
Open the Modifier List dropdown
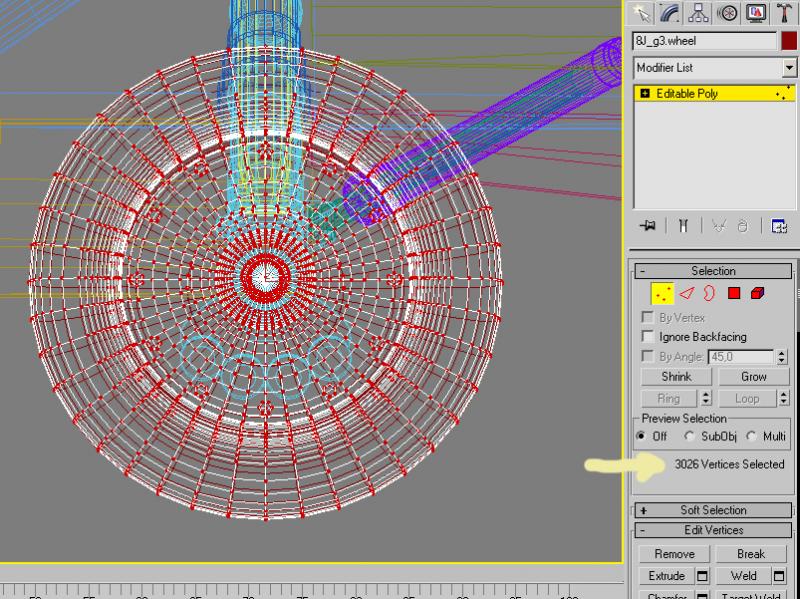pos(714,68)
